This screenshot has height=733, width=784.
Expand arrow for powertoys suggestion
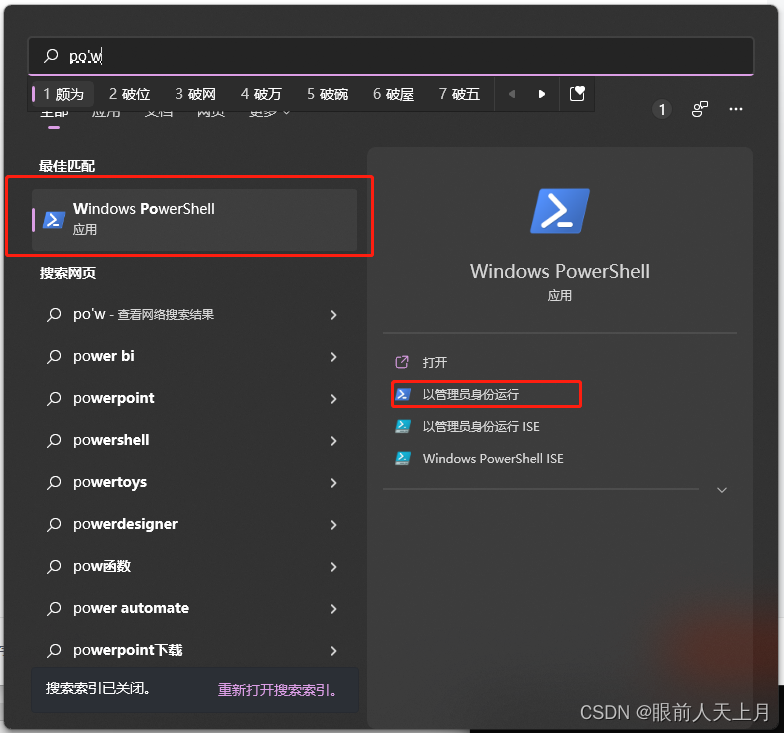pyautogui.click(x=334, y=482)
